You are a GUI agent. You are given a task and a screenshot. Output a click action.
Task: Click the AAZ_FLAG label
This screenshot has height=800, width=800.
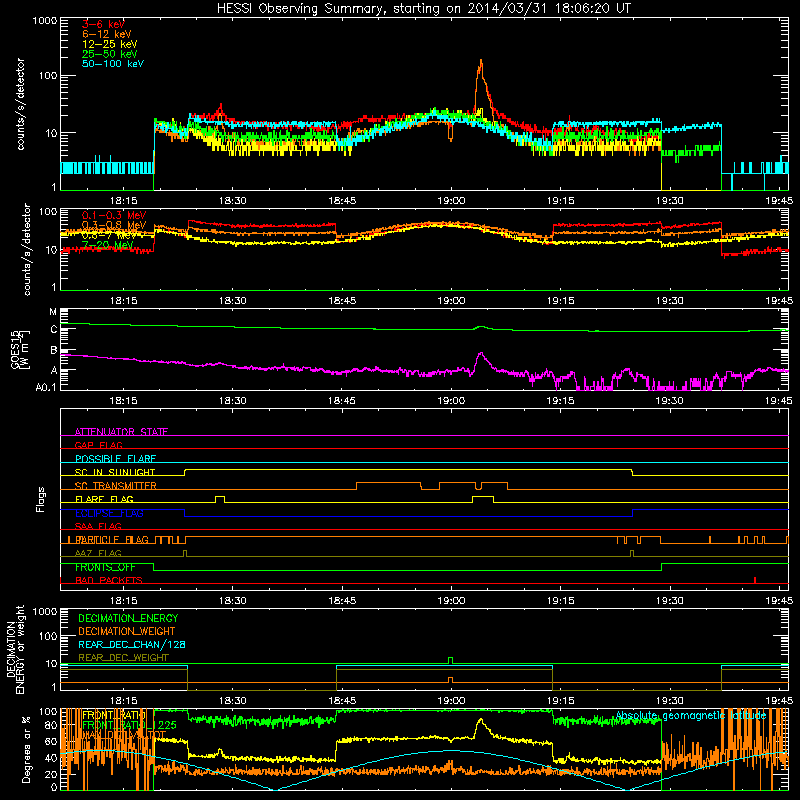coord(98,553)
